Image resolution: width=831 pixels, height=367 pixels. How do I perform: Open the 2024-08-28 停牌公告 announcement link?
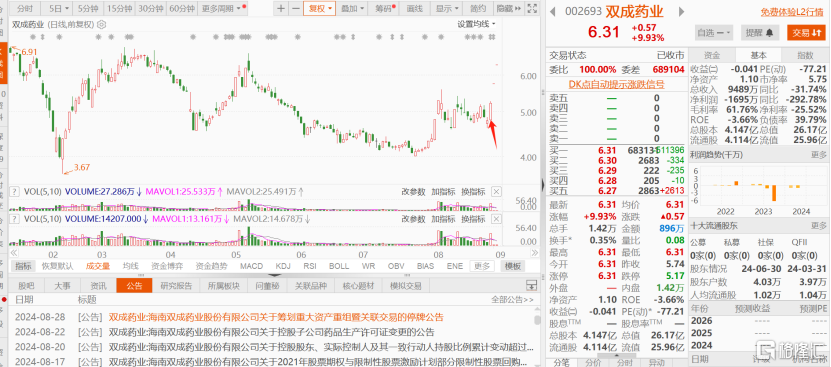[276, 317]
